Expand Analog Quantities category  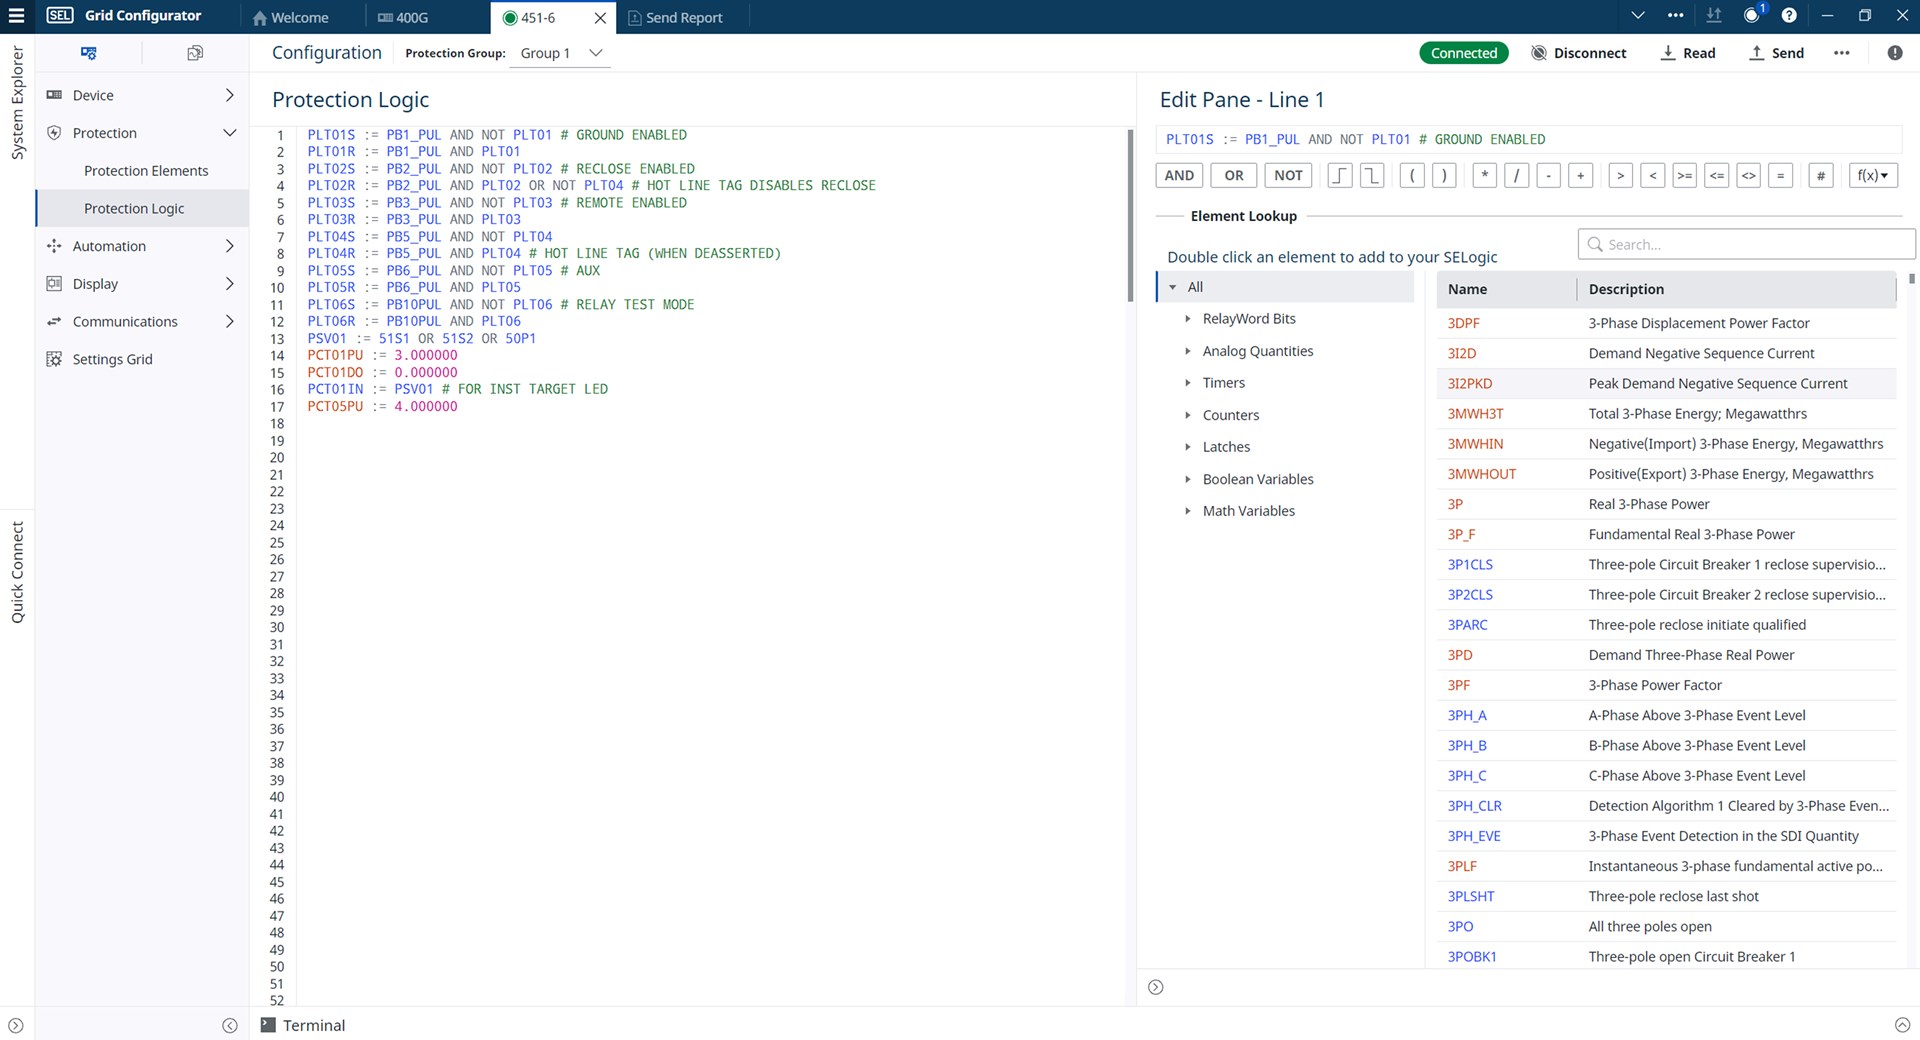click(1188, 351)
